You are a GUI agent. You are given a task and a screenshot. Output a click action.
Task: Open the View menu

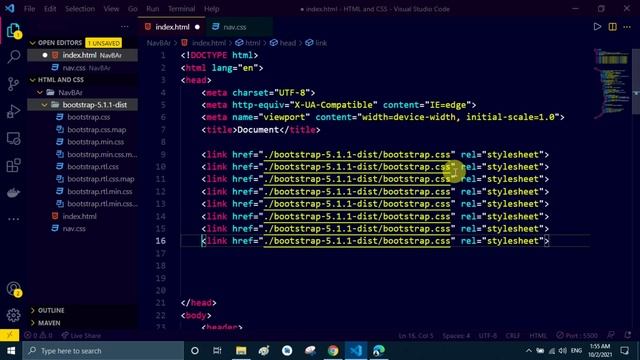[x=111, y=9]
